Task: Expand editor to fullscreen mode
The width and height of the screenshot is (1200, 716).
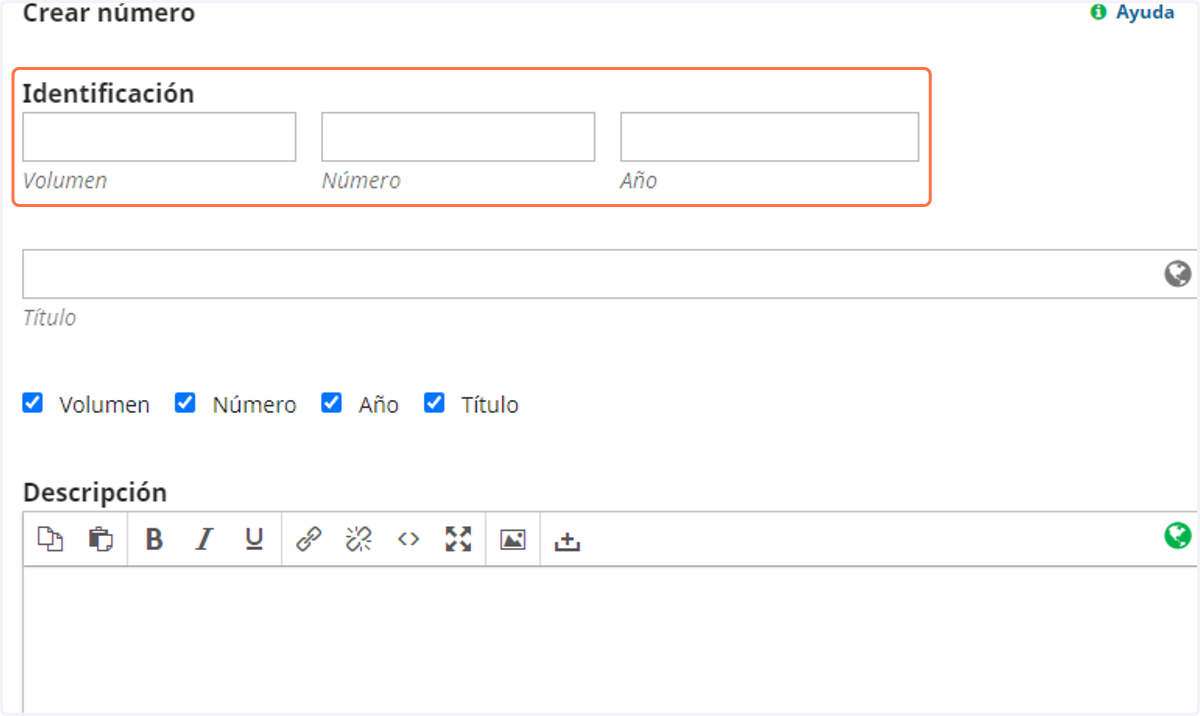Action: pyautogui.click(x=458, y=539)
